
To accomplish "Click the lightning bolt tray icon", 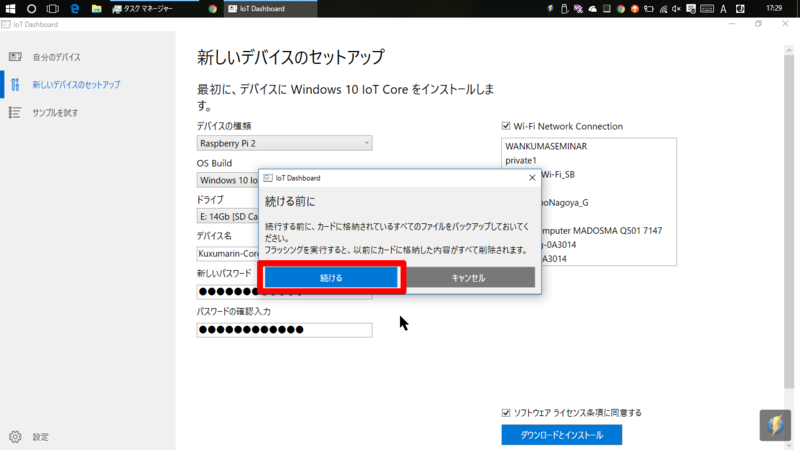I will [x=549, y=8].
